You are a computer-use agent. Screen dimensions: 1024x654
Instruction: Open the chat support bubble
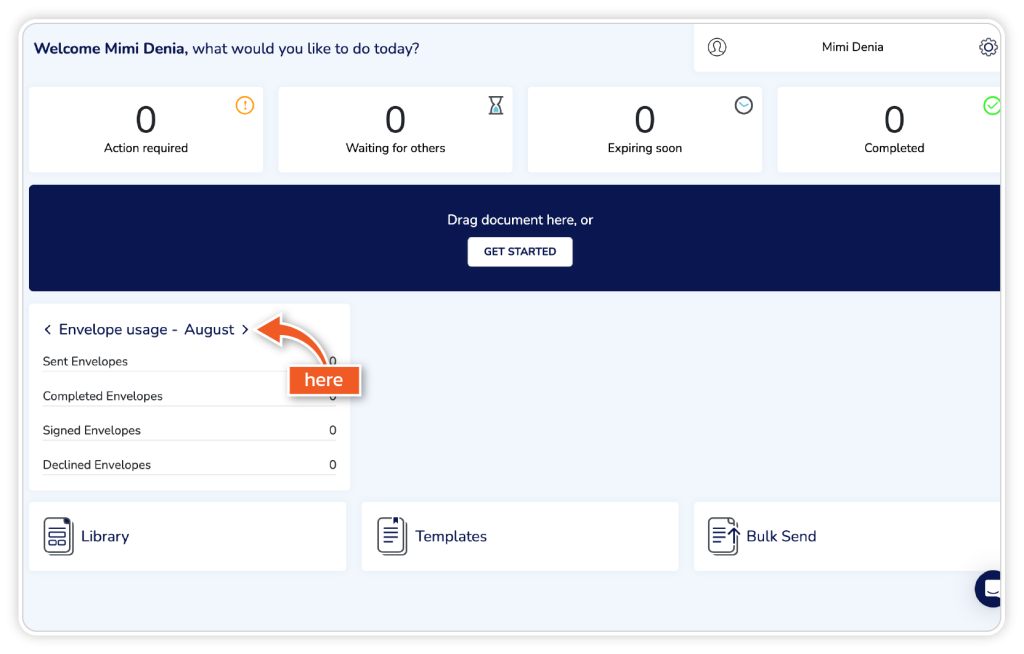(991, 589)
